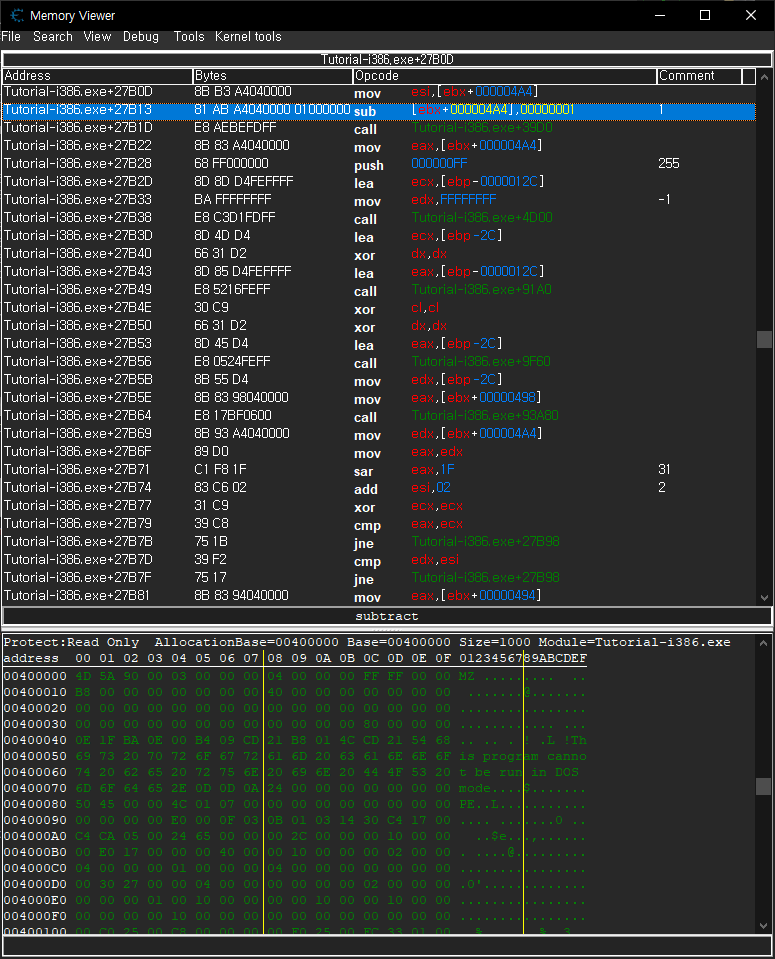This screenshot has width=775, height=959.
Task: Click call target Tutorial-i386.exe+91A0
Action: (x=481, y=290)
